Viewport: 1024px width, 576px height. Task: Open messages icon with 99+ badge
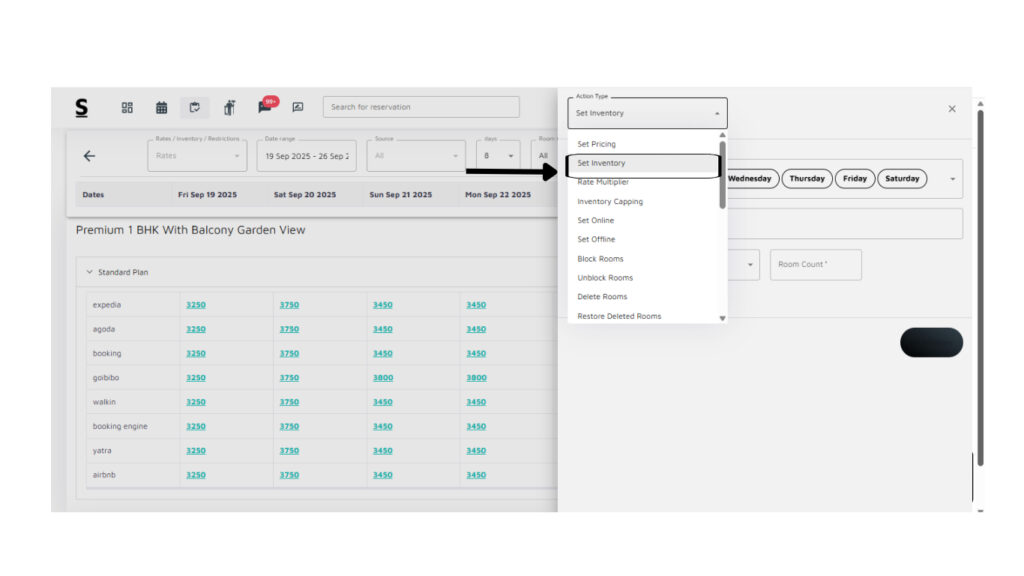click(265, 107)
